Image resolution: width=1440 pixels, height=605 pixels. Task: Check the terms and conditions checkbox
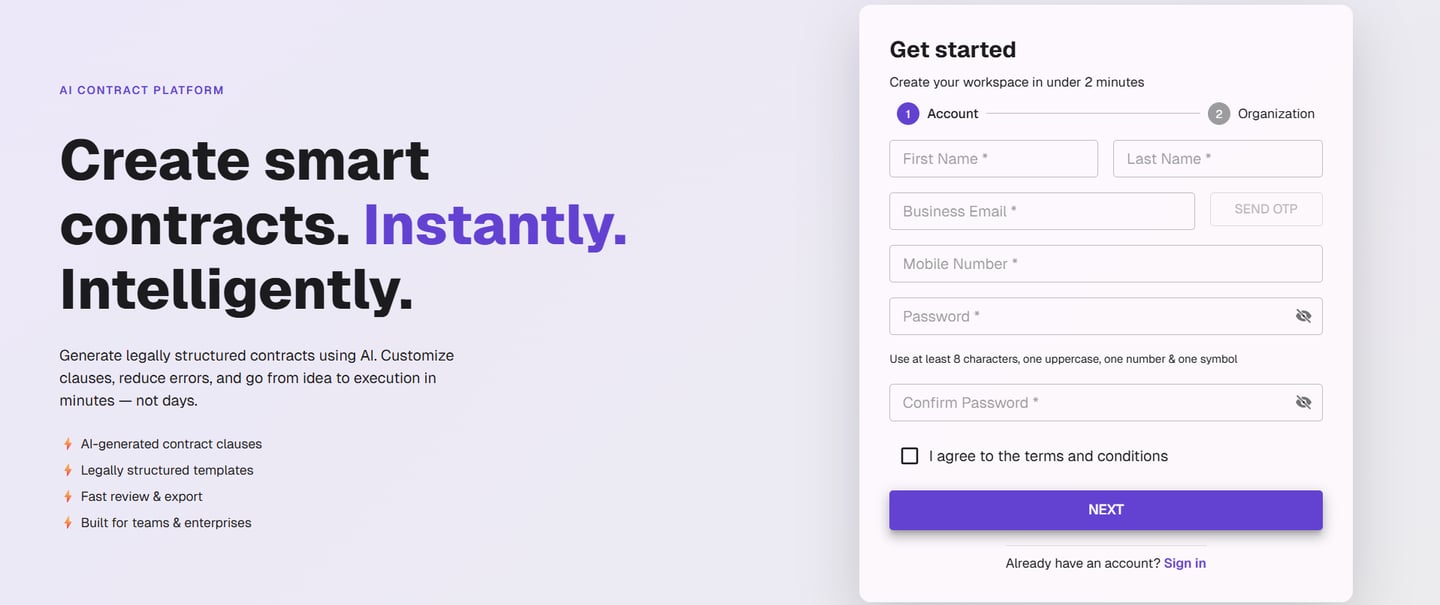[x=909, y=456]
